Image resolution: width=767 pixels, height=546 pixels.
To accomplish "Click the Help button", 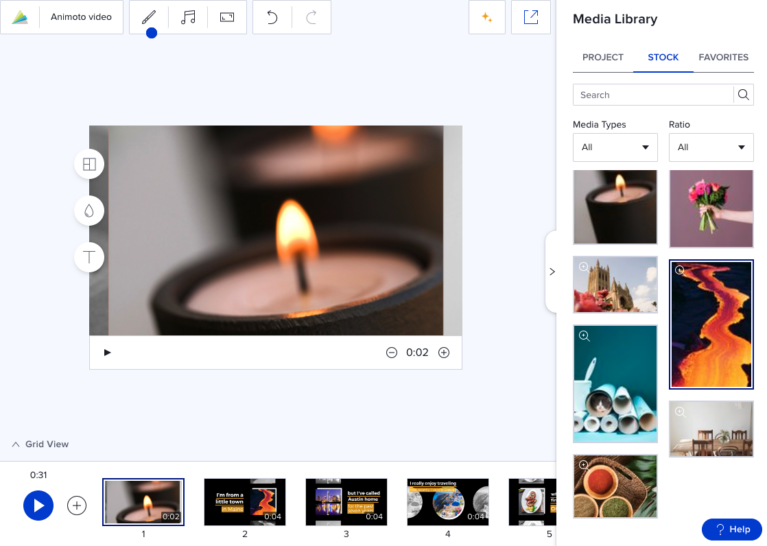I will point(732,529).
